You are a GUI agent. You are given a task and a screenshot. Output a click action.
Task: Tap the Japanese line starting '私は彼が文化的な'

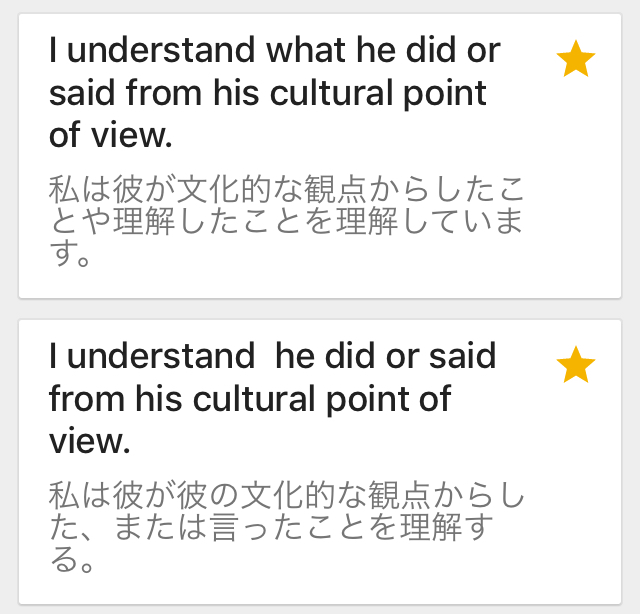pyautogui.click(x=285, y=188)
